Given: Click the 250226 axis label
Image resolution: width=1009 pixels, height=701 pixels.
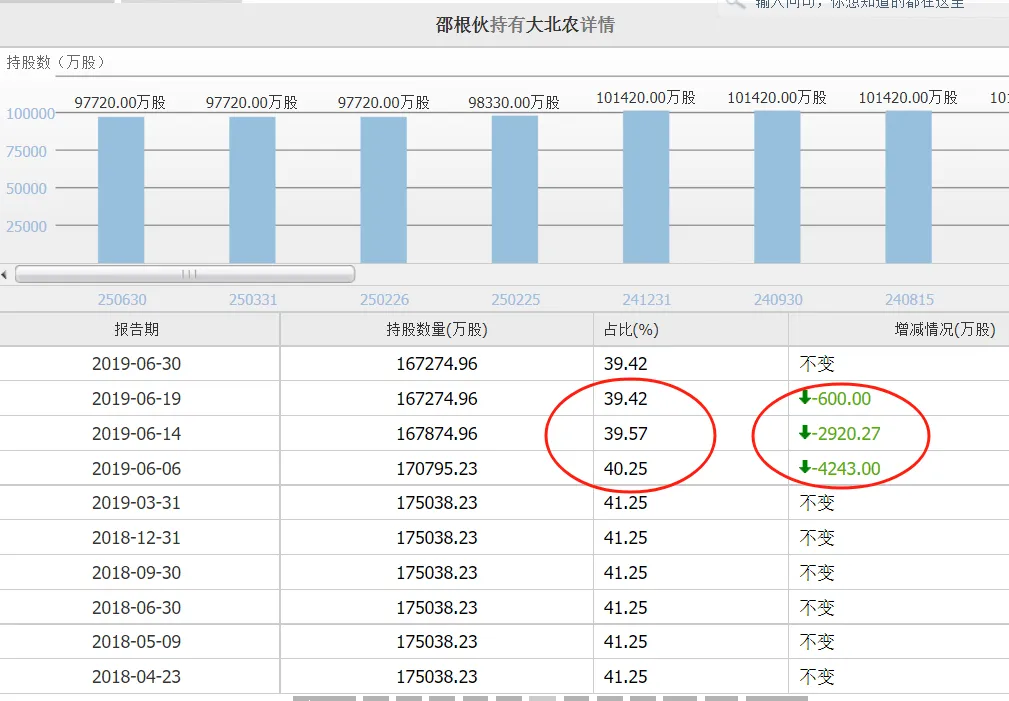Looking at the screenshot, I should (x=384, y=299).
